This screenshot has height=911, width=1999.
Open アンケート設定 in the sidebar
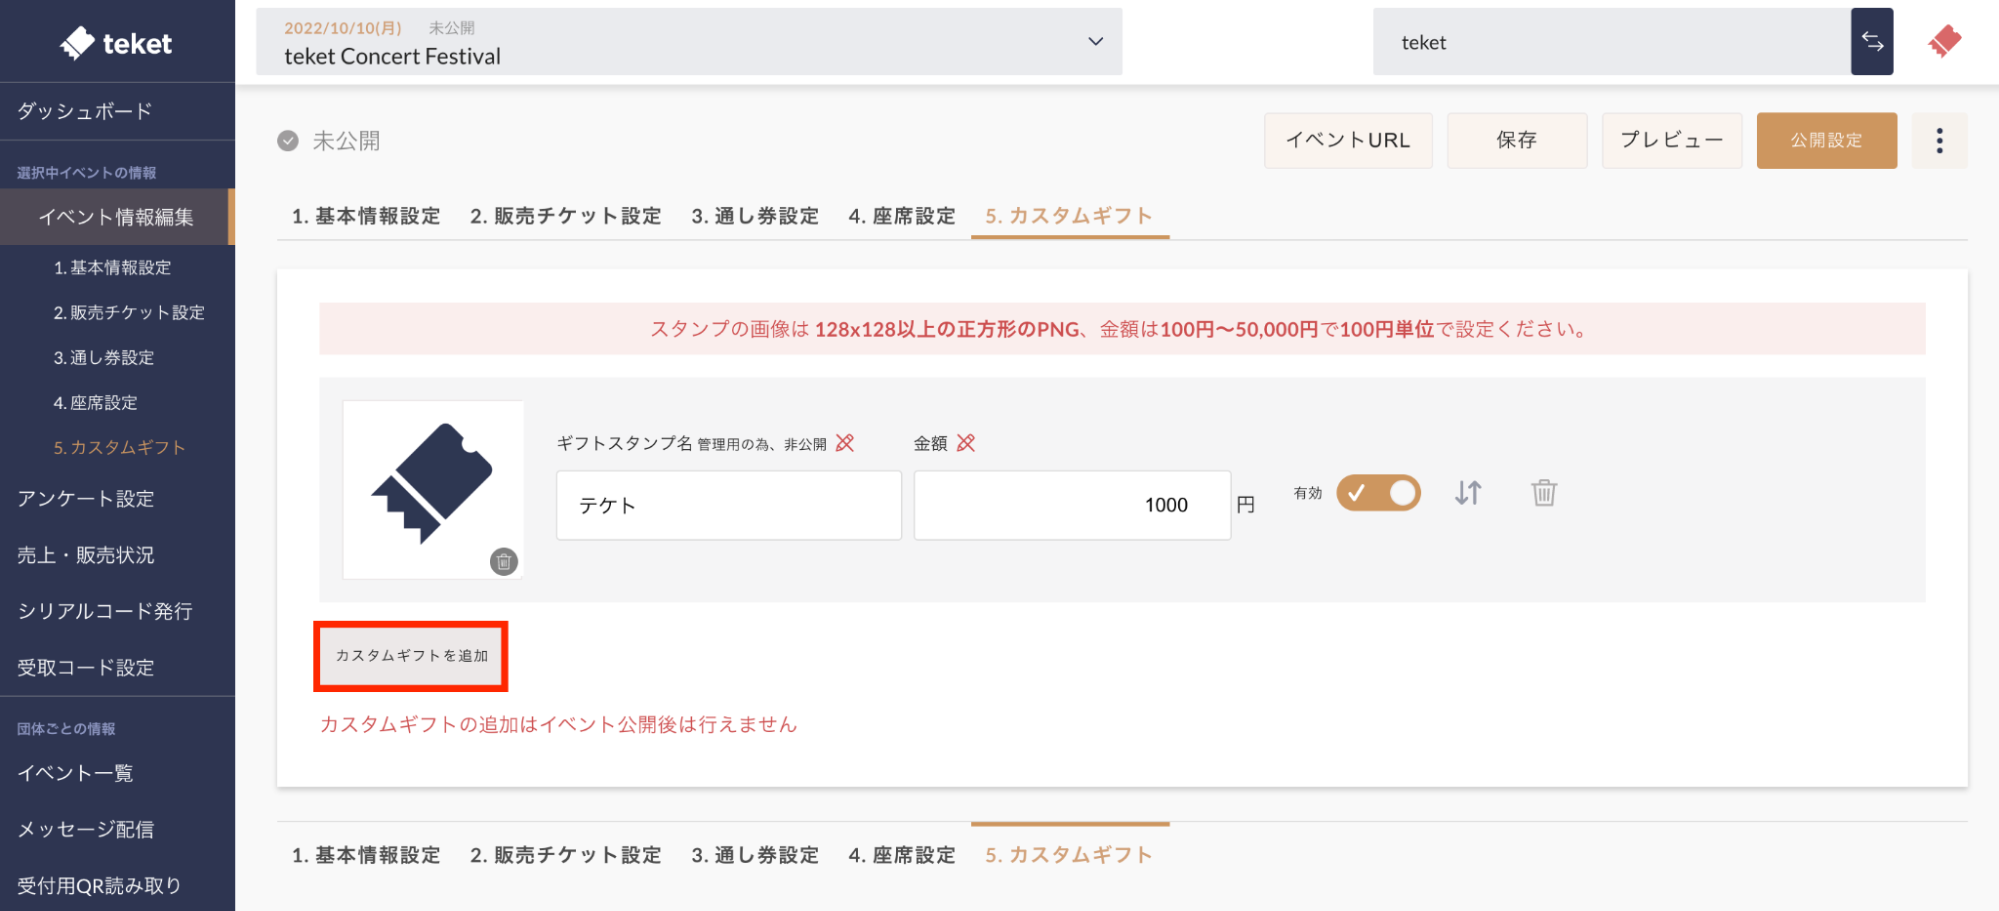pyautogui.click(x=86, y=499)
